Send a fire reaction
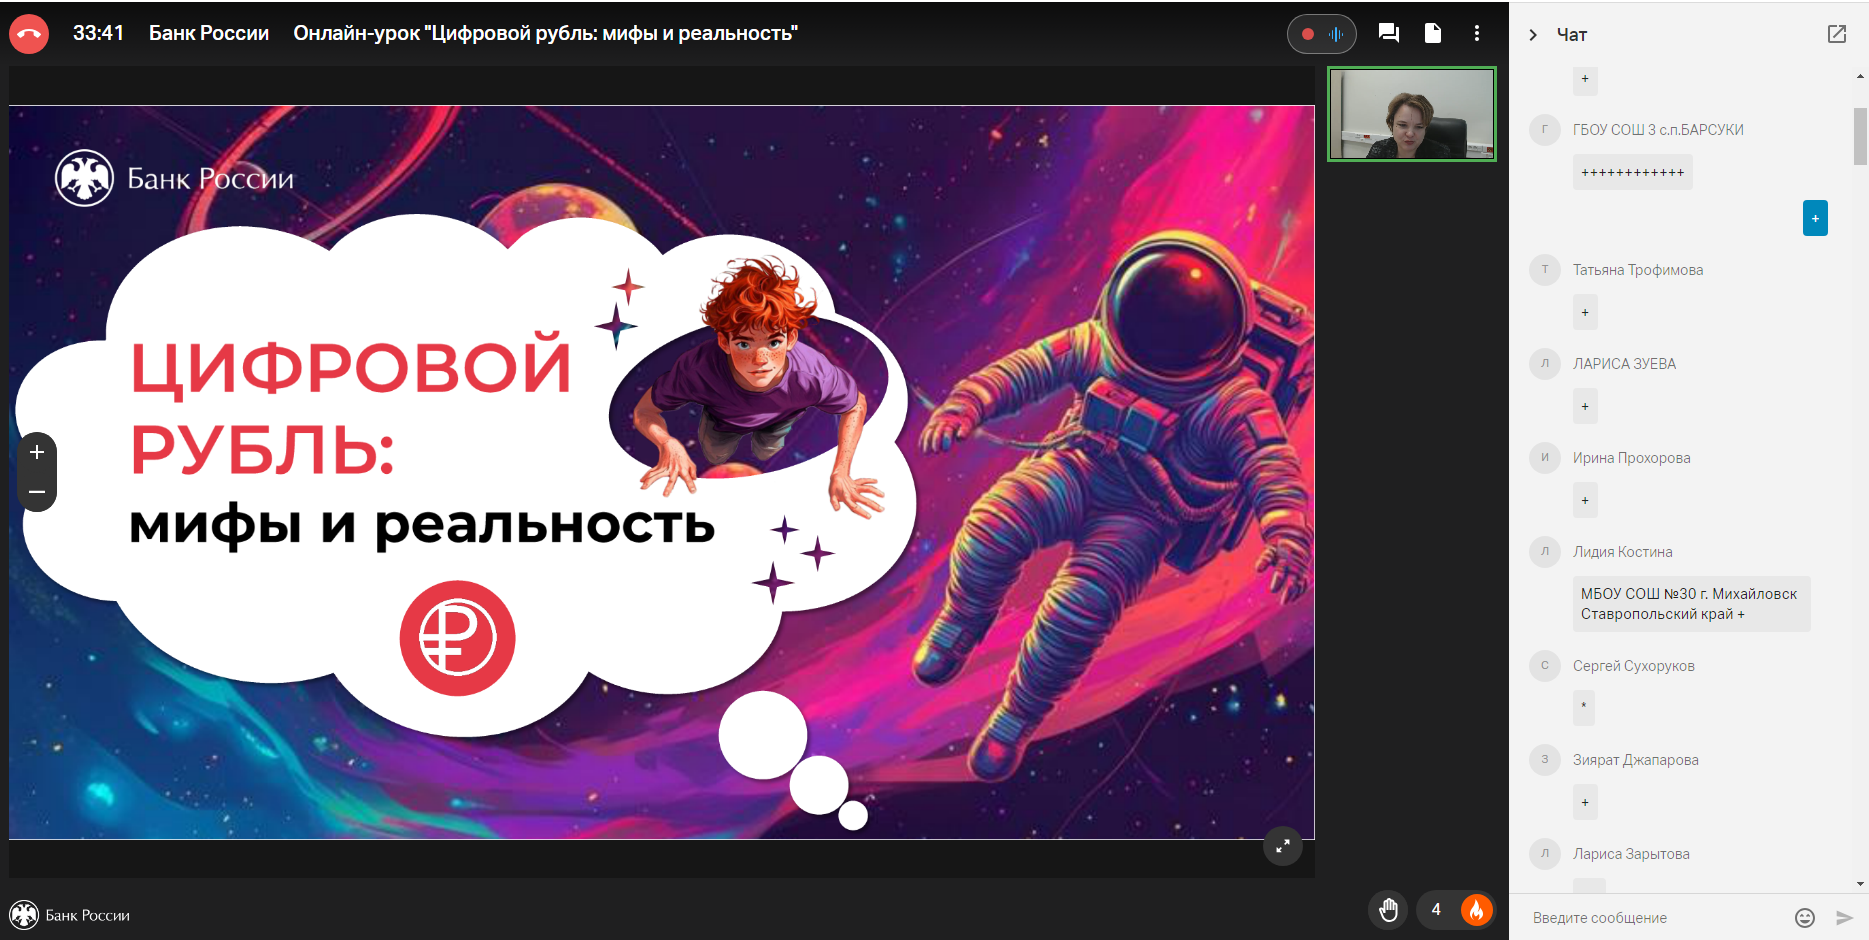This screenshot has width=1869, height=940. 1477,910
